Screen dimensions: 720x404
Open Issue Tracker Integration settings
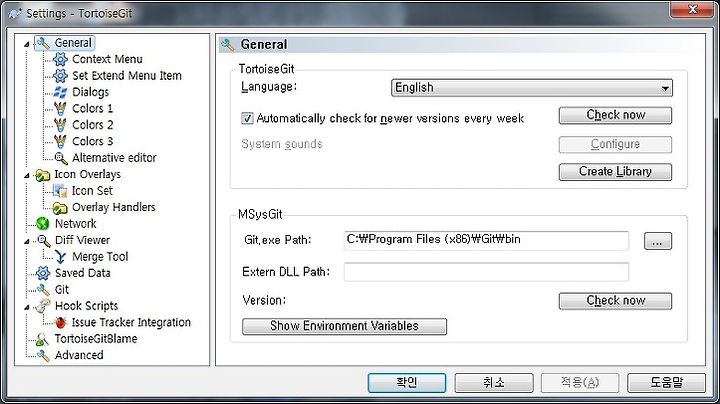tap(131, 322)
